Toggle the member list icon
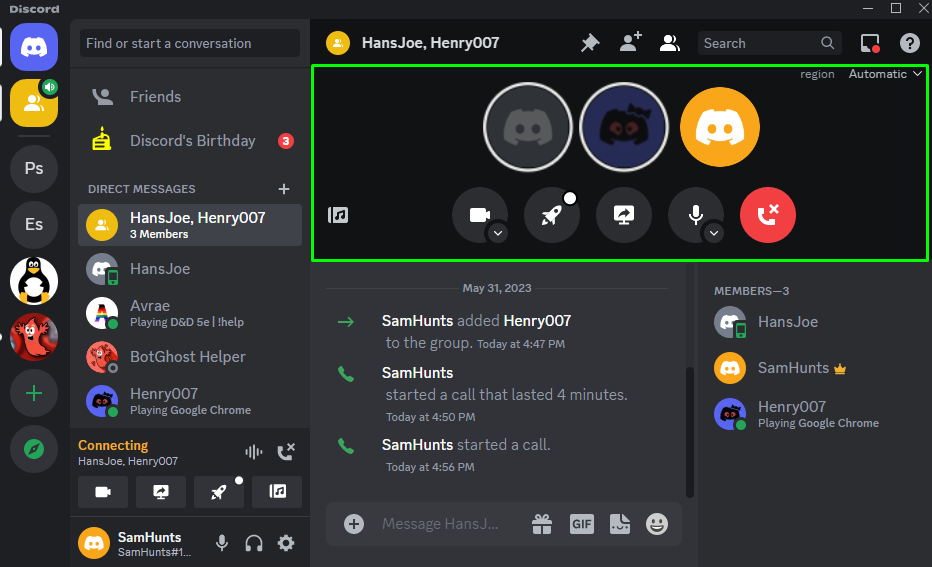932x567 pixels. coord(670,43)
